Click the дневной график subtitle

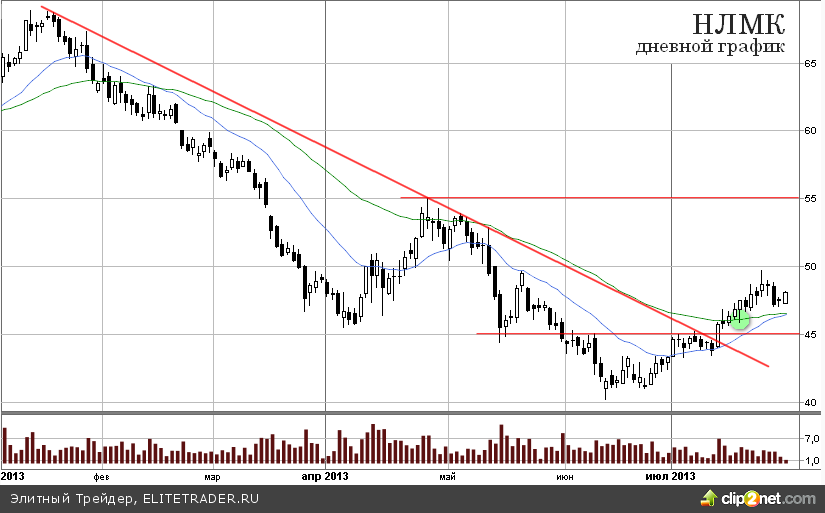(x=711, y=47)
